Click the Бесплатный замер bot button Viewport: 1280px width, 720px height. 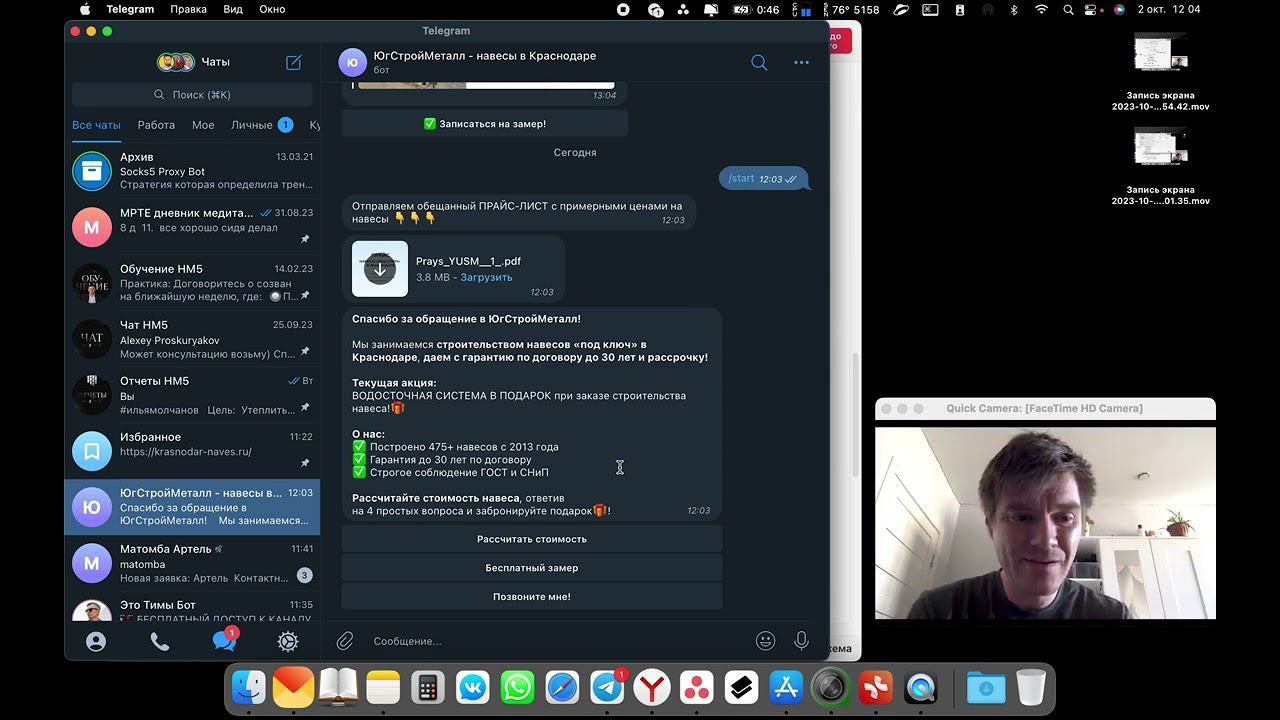pos(532,568)
